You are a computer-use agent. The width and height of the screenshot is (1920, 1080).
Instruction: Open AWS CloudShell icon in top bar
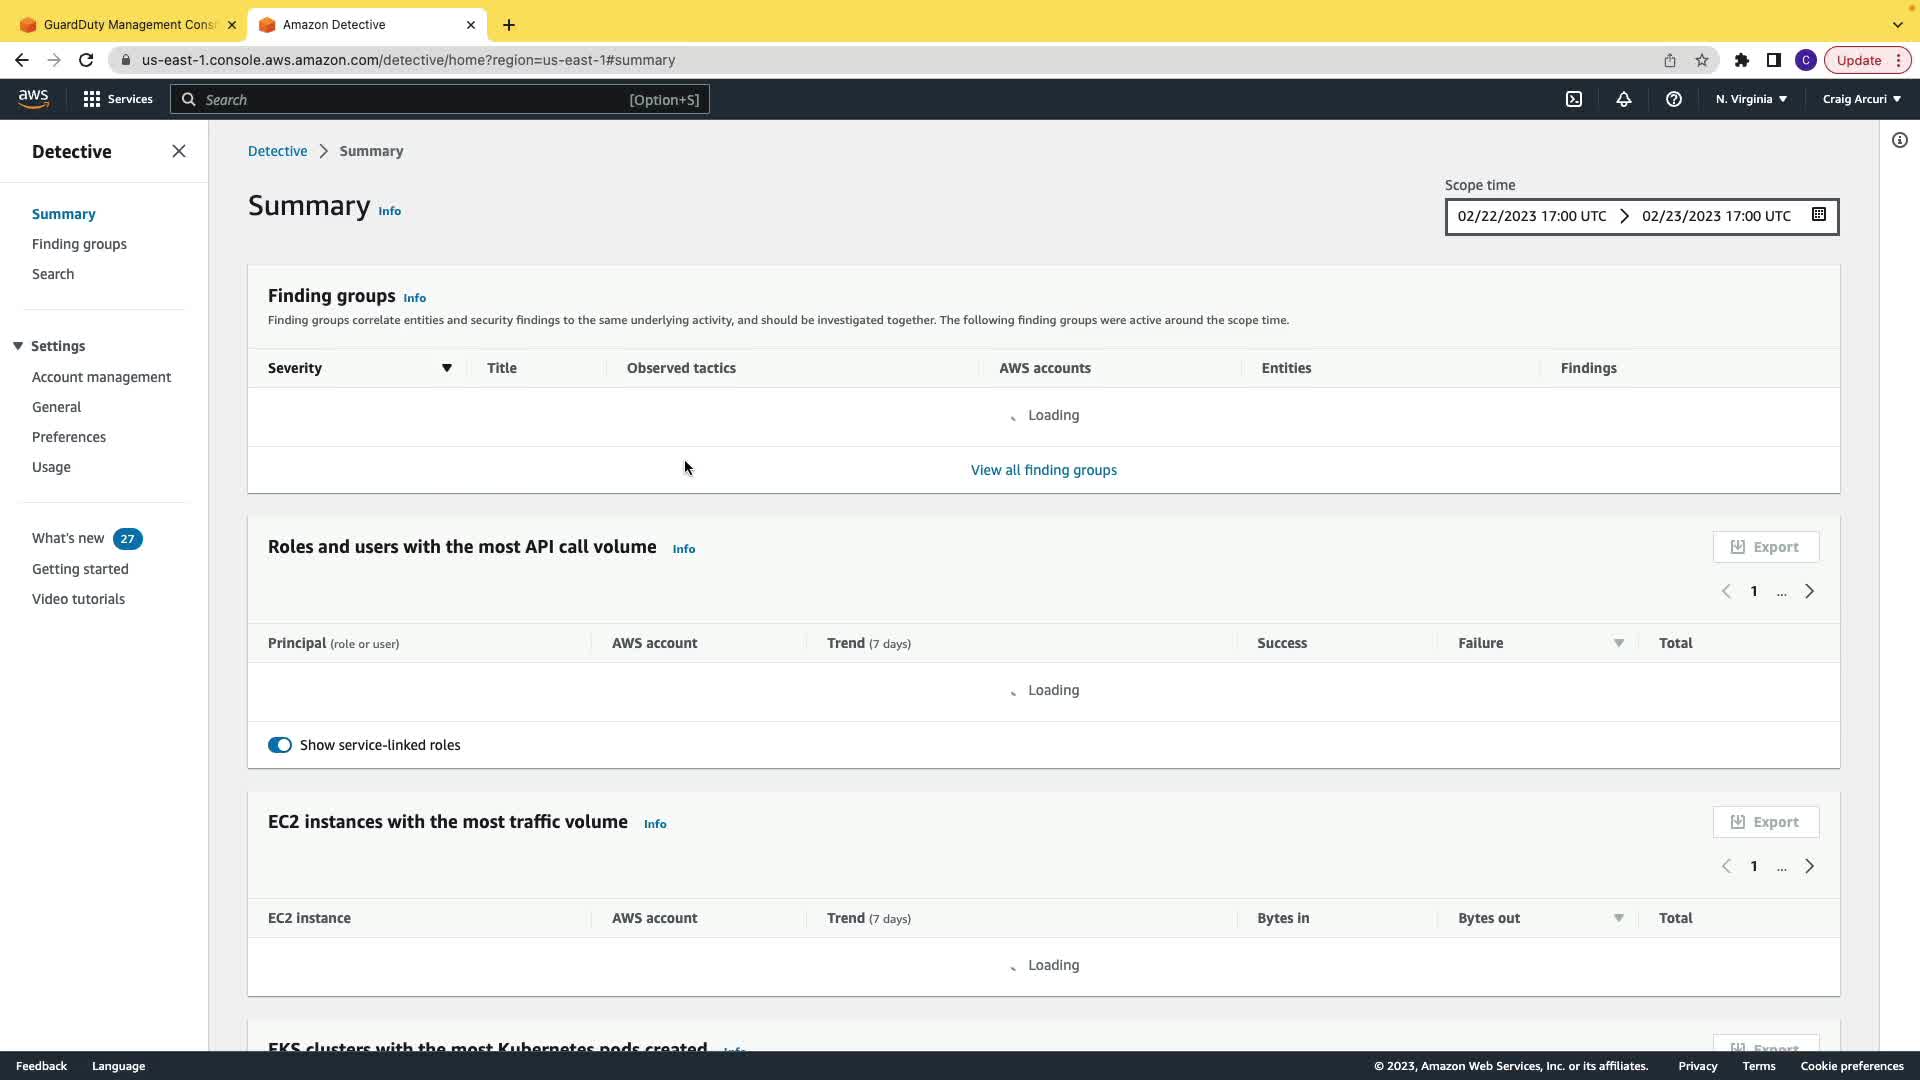1574,99
